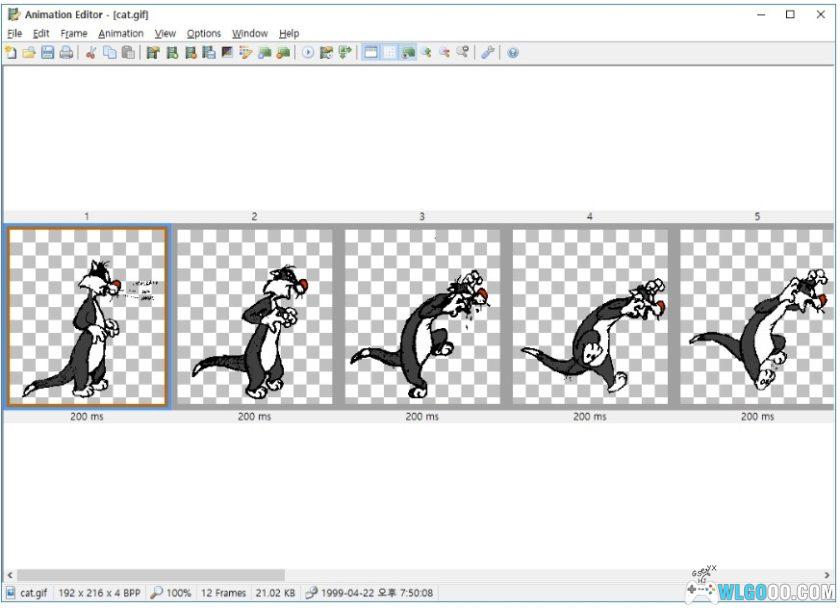Save the animation with the floppy disk icon

(47, 53)
